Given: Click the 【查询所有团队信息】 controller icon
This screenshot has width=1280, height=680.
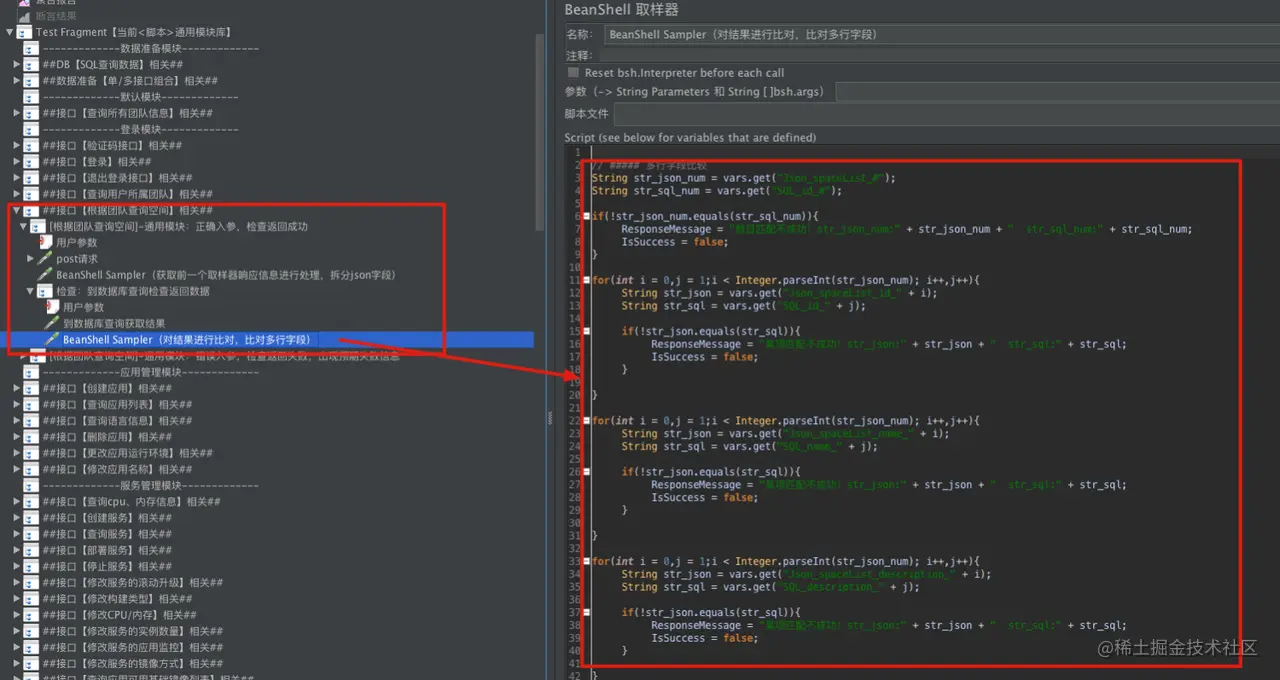Looking at the screenshot, I should tap(32, 113).
